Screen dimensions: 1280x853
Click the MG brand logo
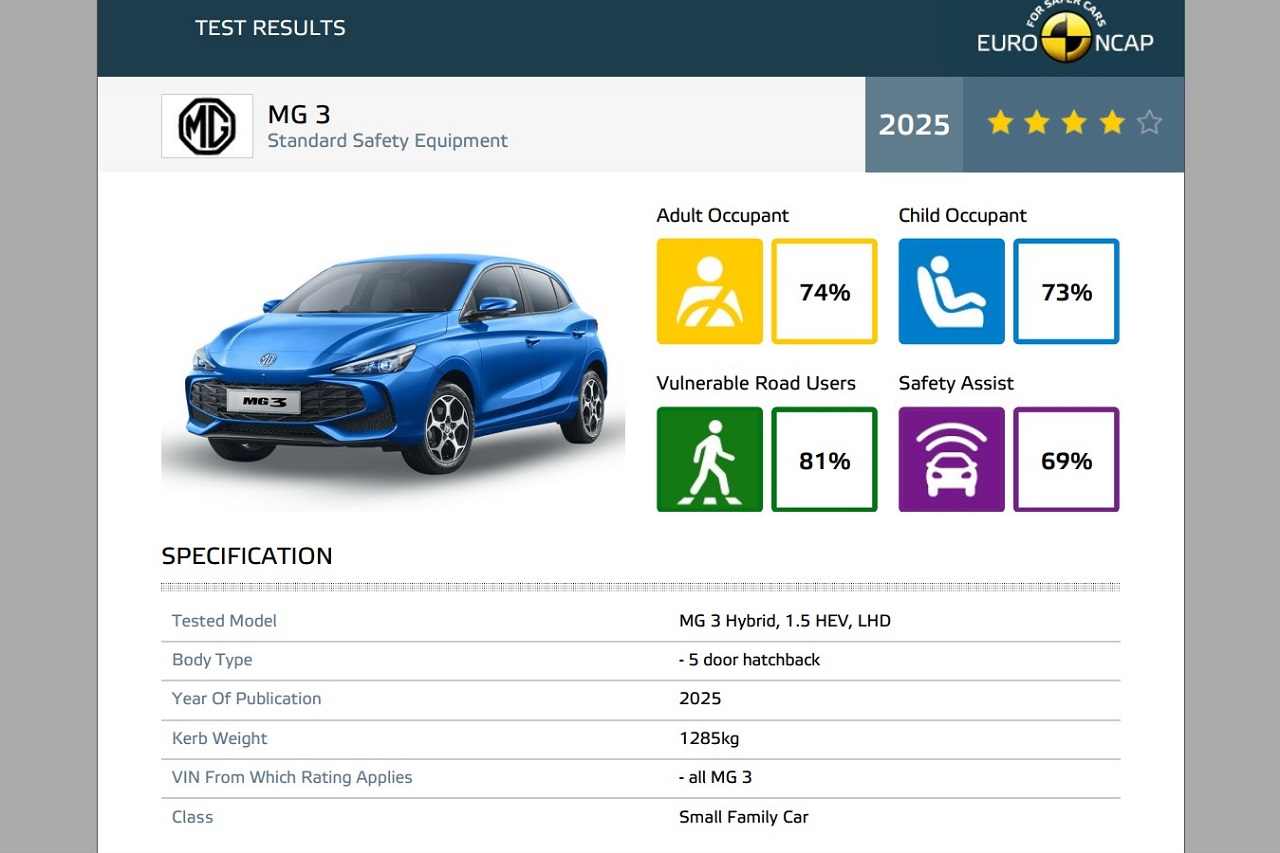[x=207, y=126]
